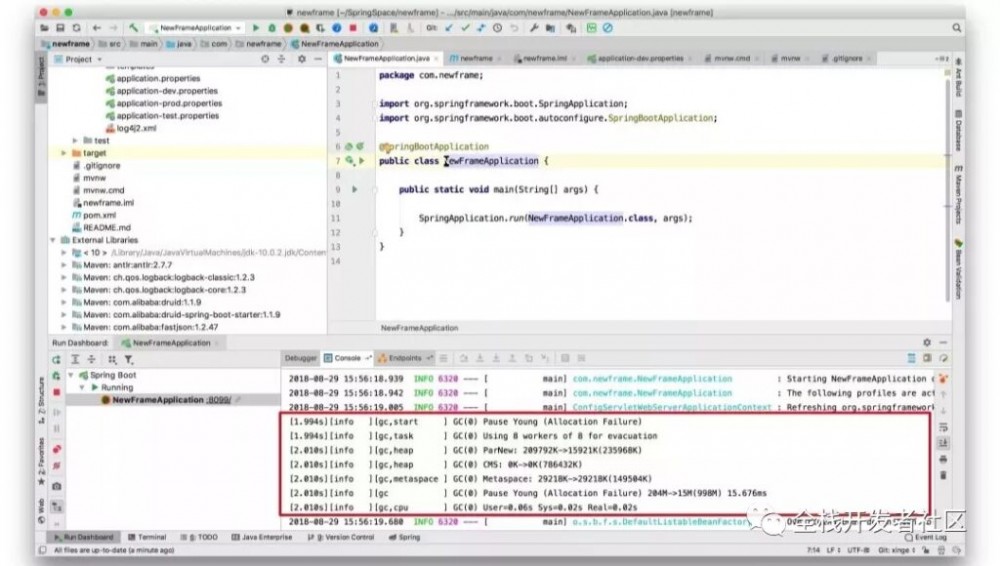
Task: Click run gutter icon beside main method
Action: (x=355, y=190)
